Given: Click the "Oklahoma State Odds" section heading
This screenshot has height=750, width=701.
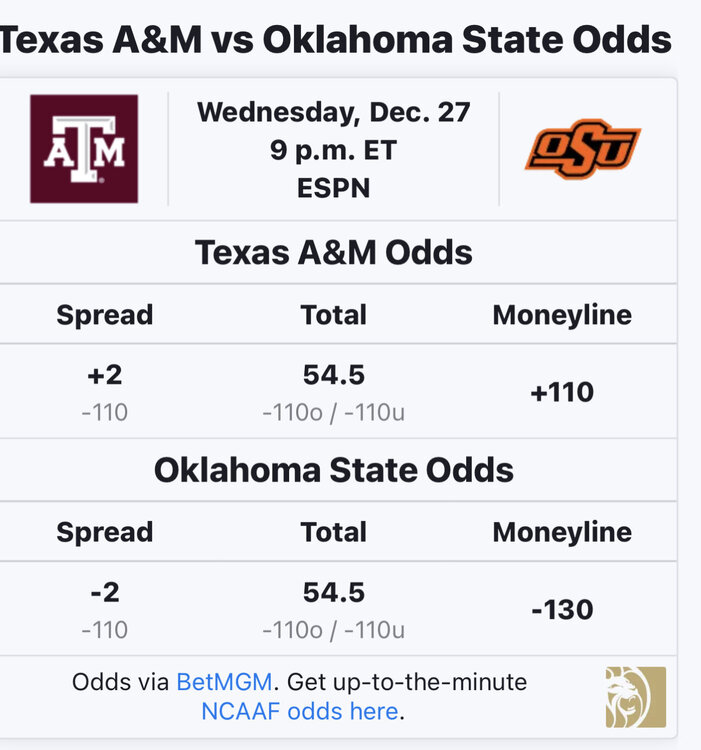Looking at the screenshot, I should pos(334,470).
